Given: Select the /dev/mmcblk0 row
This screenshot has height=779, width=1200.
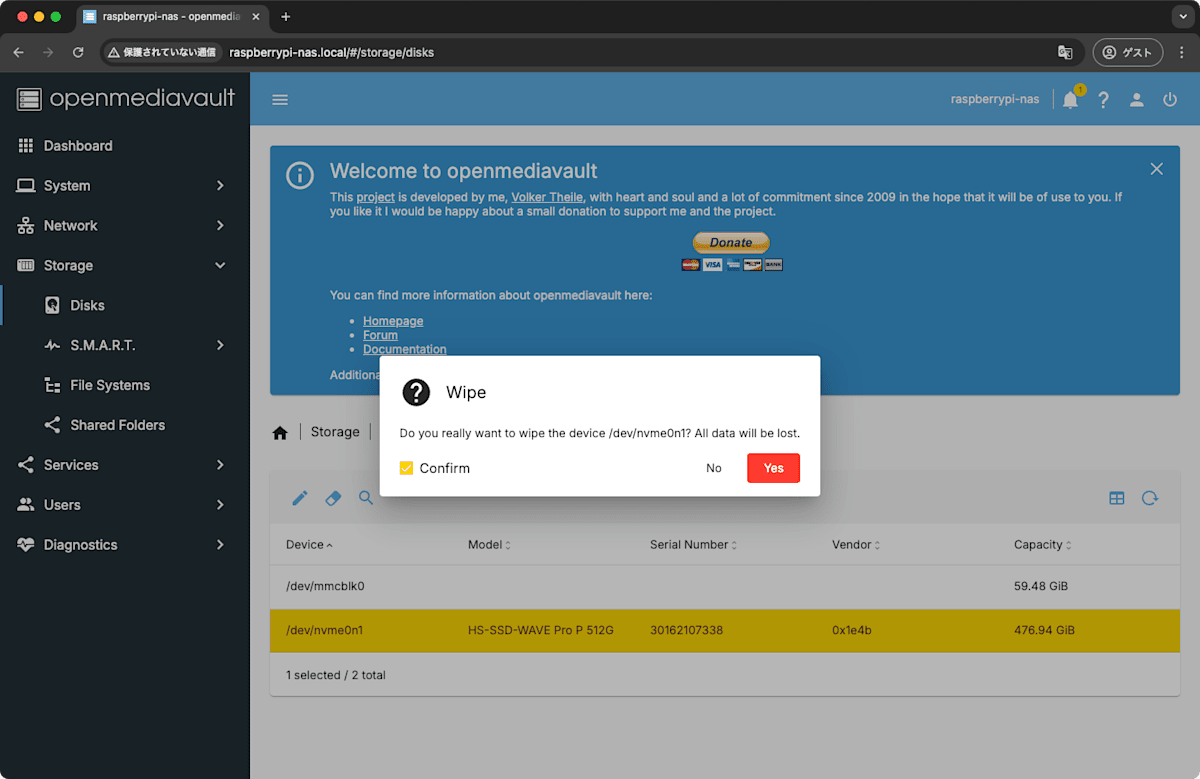Looking at the screenshot, I should pos(725,586).
